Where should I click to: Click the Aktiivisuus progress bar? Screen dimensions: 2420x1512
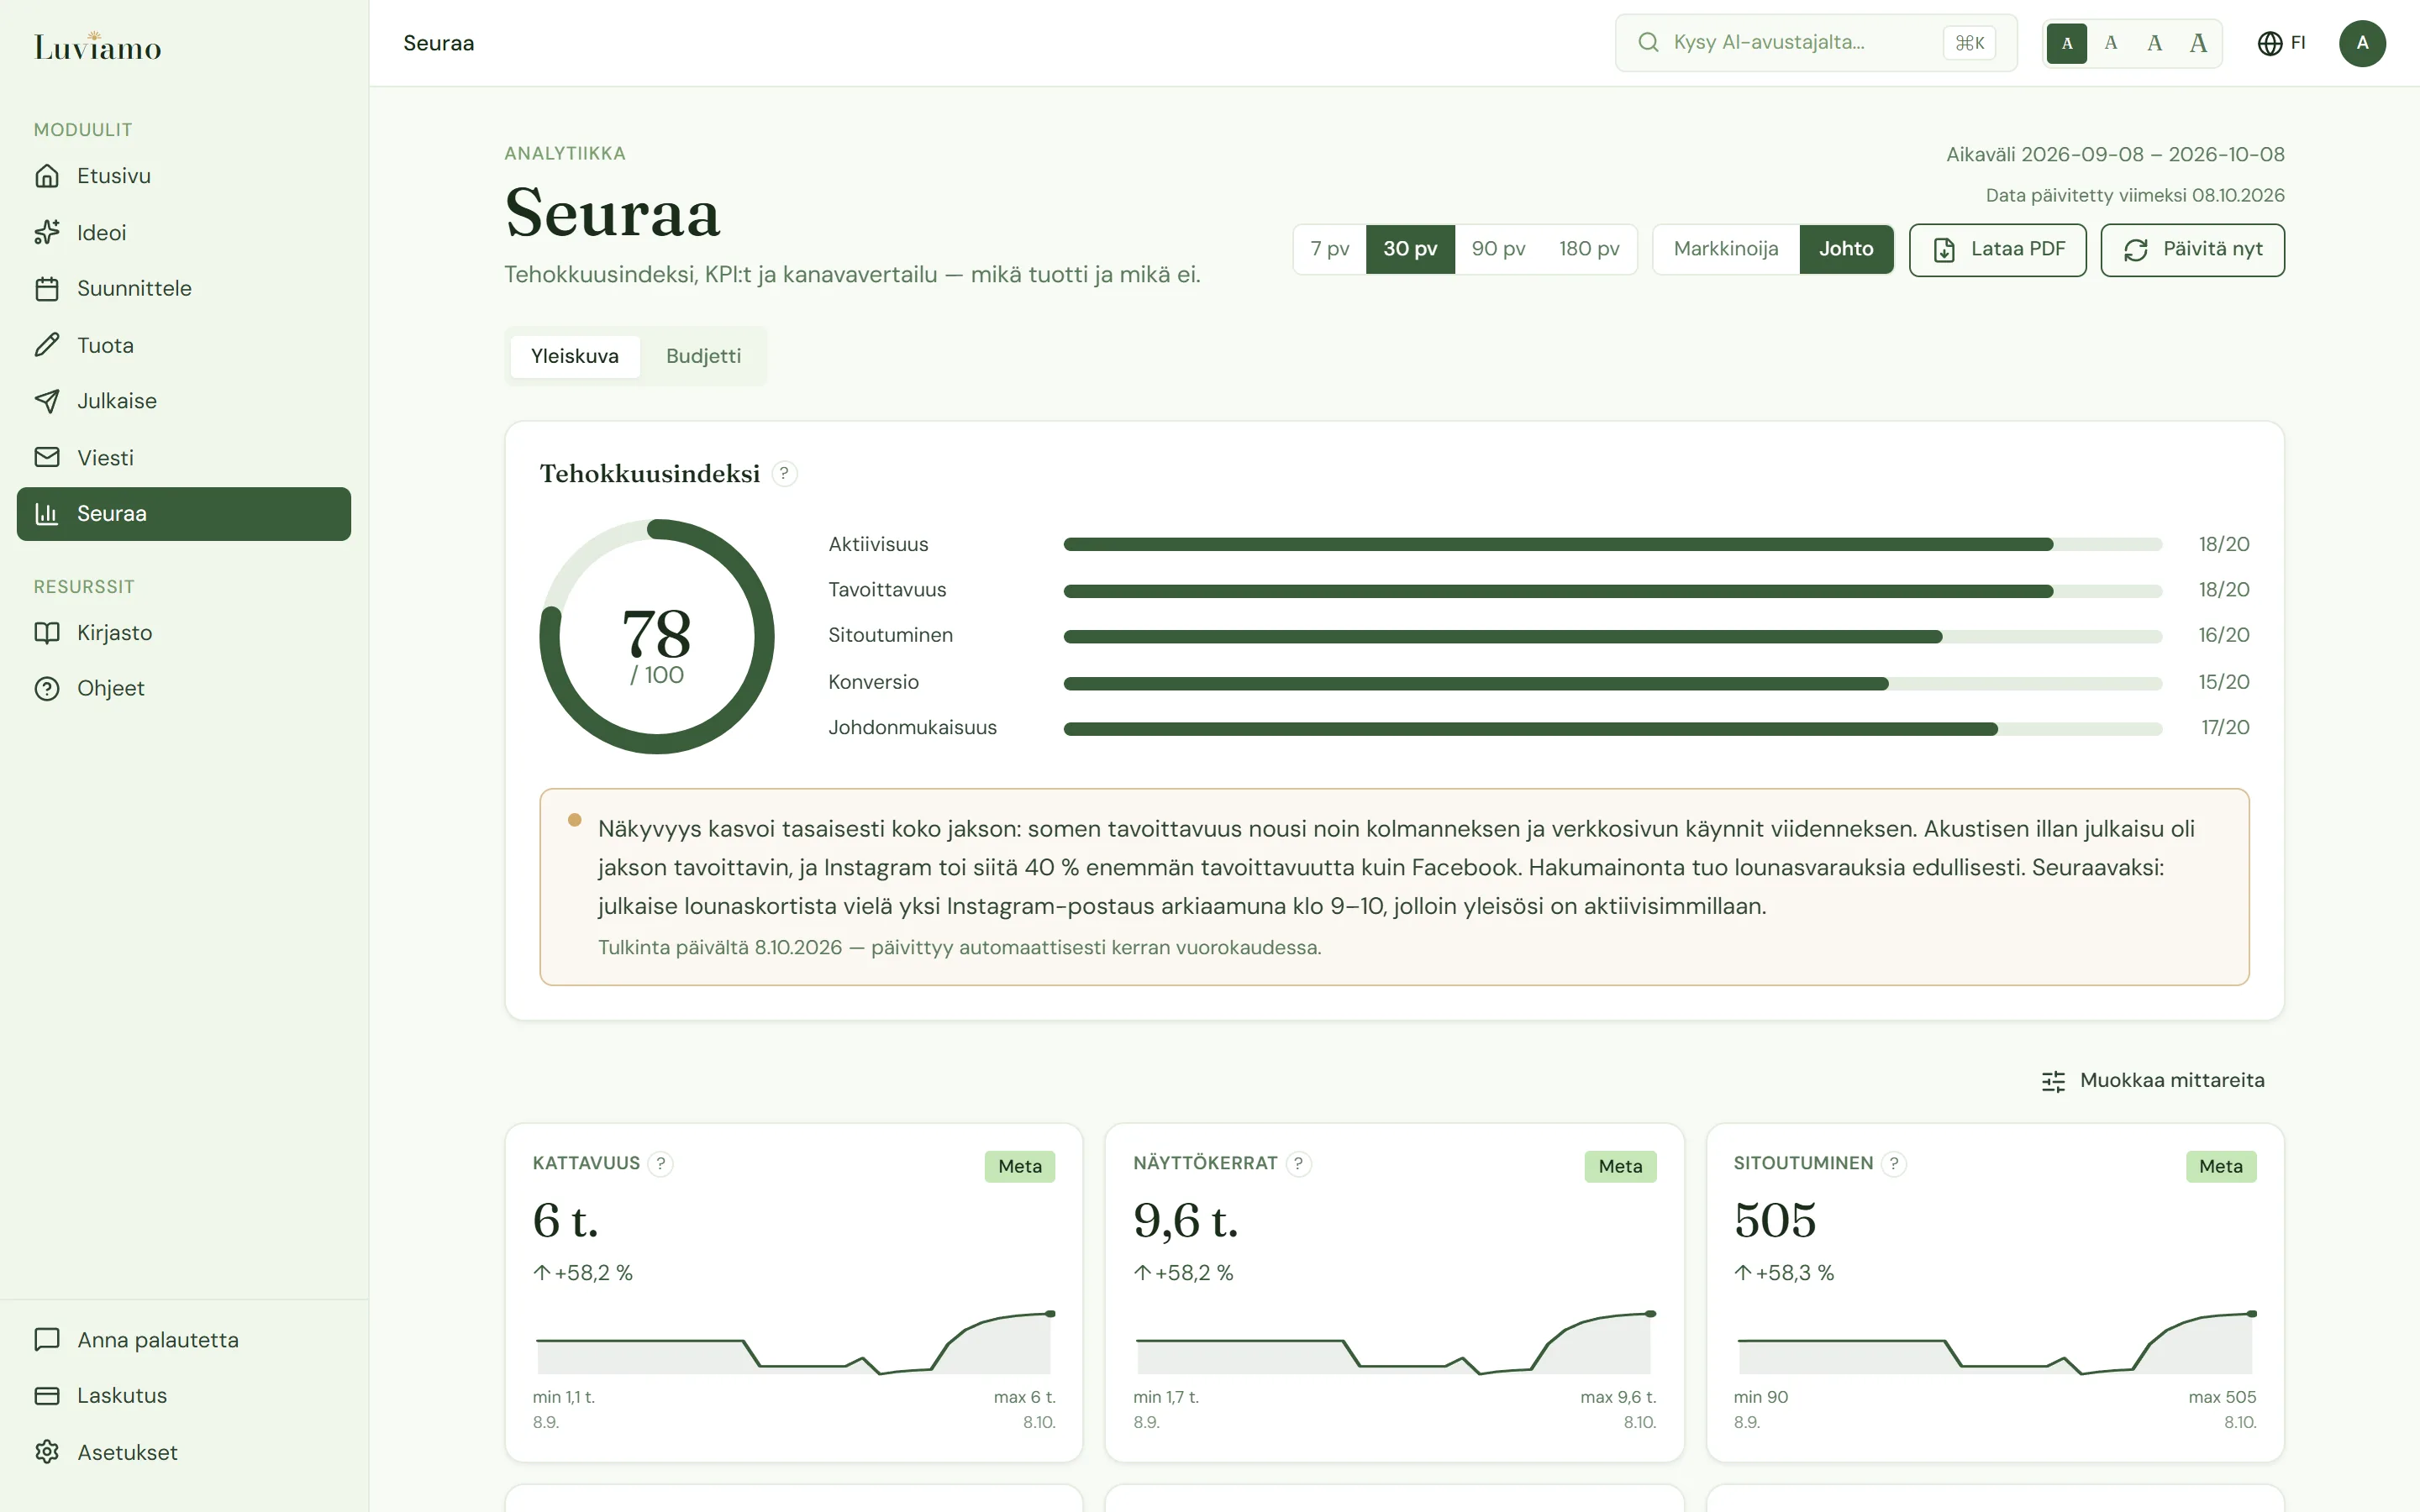point(1612,545)
